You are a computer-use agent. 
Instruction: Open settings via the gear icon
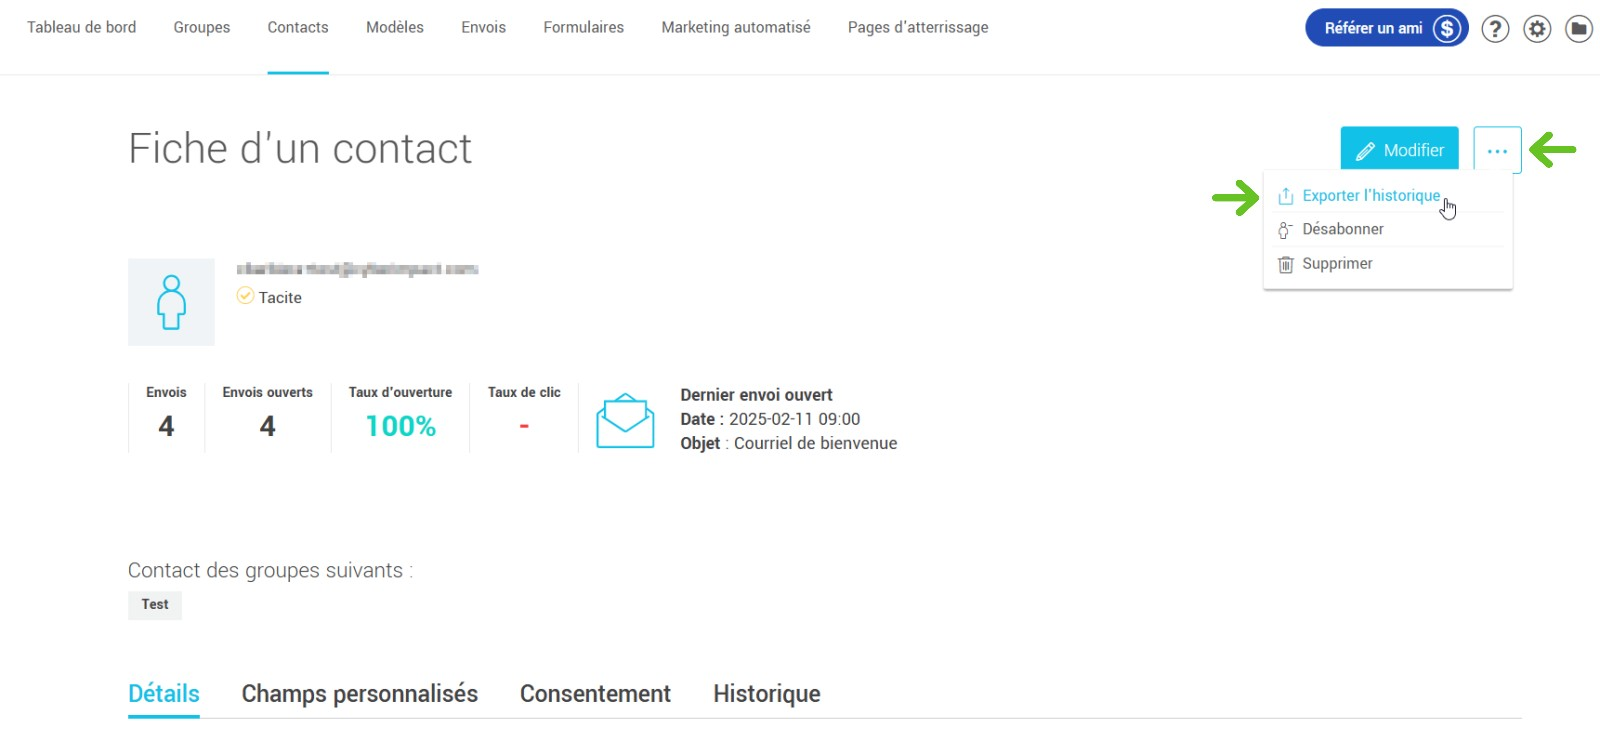[1537, 29]
